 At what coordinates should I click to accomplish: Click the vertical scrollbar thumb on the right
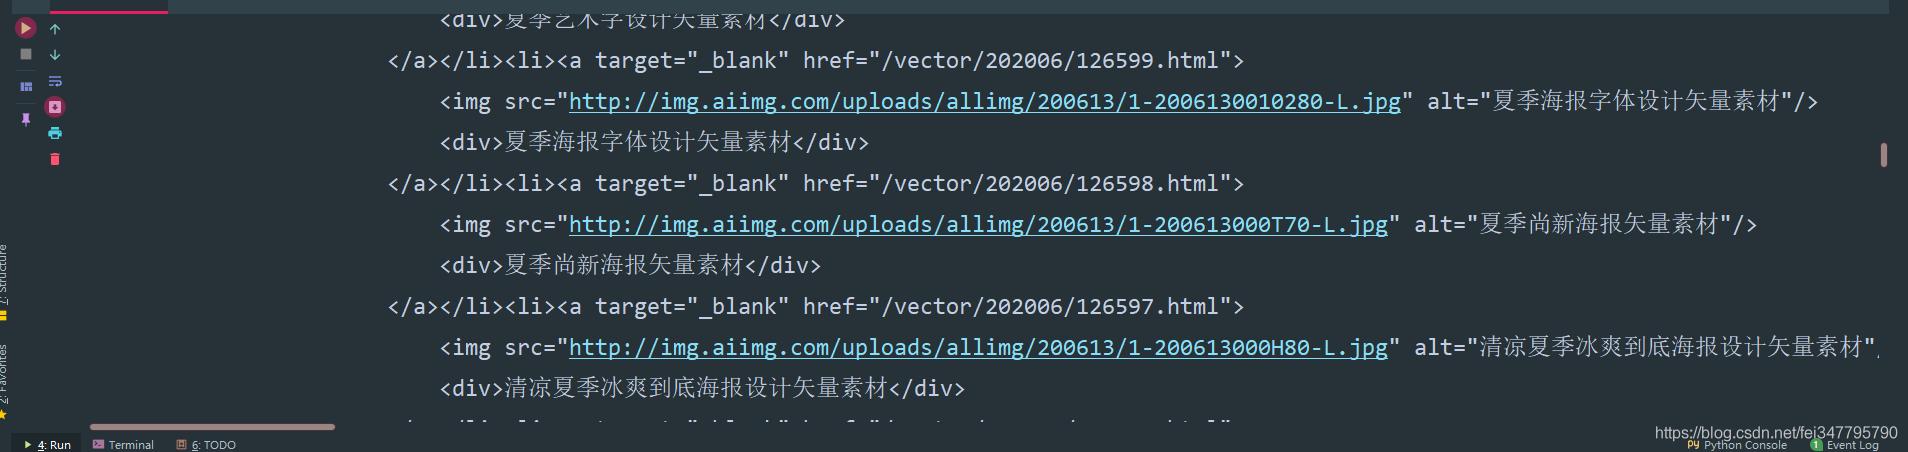coord(1884,154)
